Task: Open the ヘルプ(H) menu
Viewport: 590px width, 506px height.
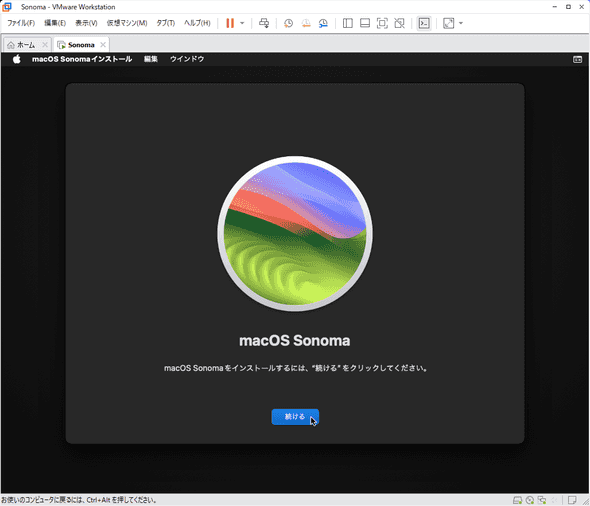Action: coord(197,23)
